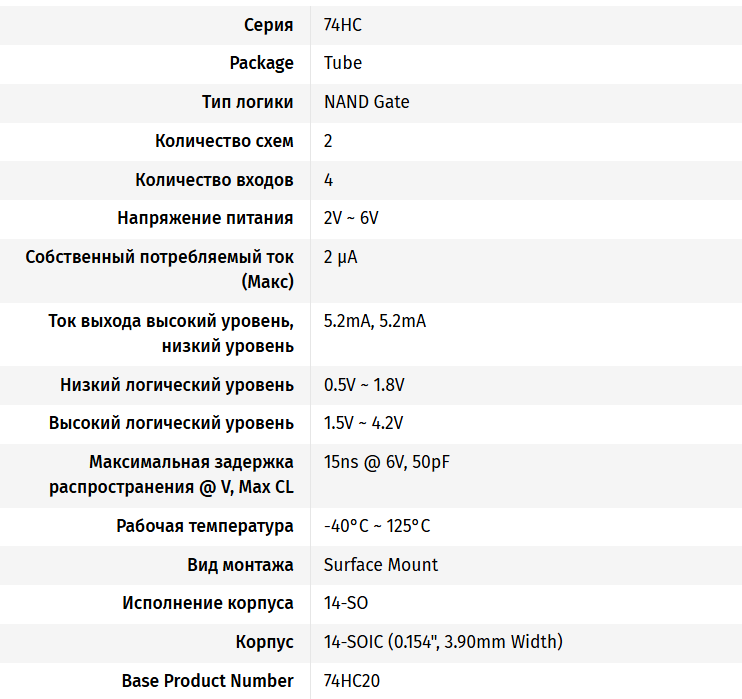
Task: Click the "Серия" row label
Action: [x=268, y=25]
